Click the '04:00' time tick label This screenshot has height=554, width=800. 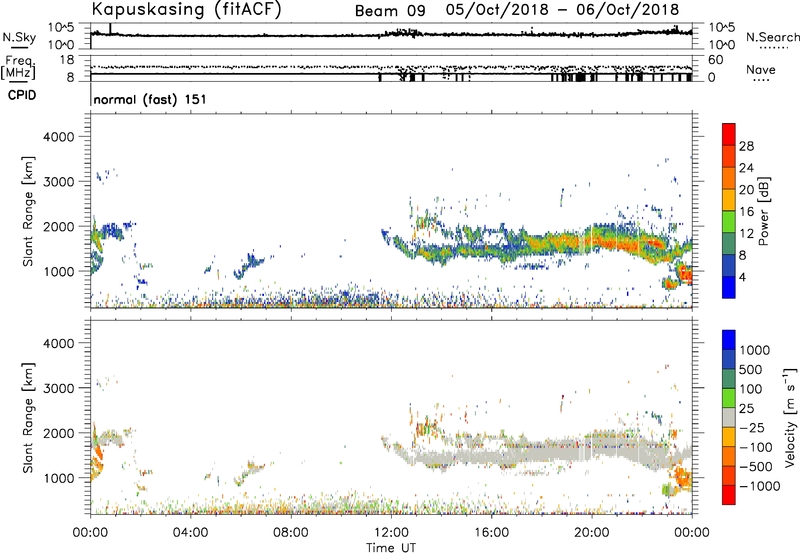pos(191,533)
